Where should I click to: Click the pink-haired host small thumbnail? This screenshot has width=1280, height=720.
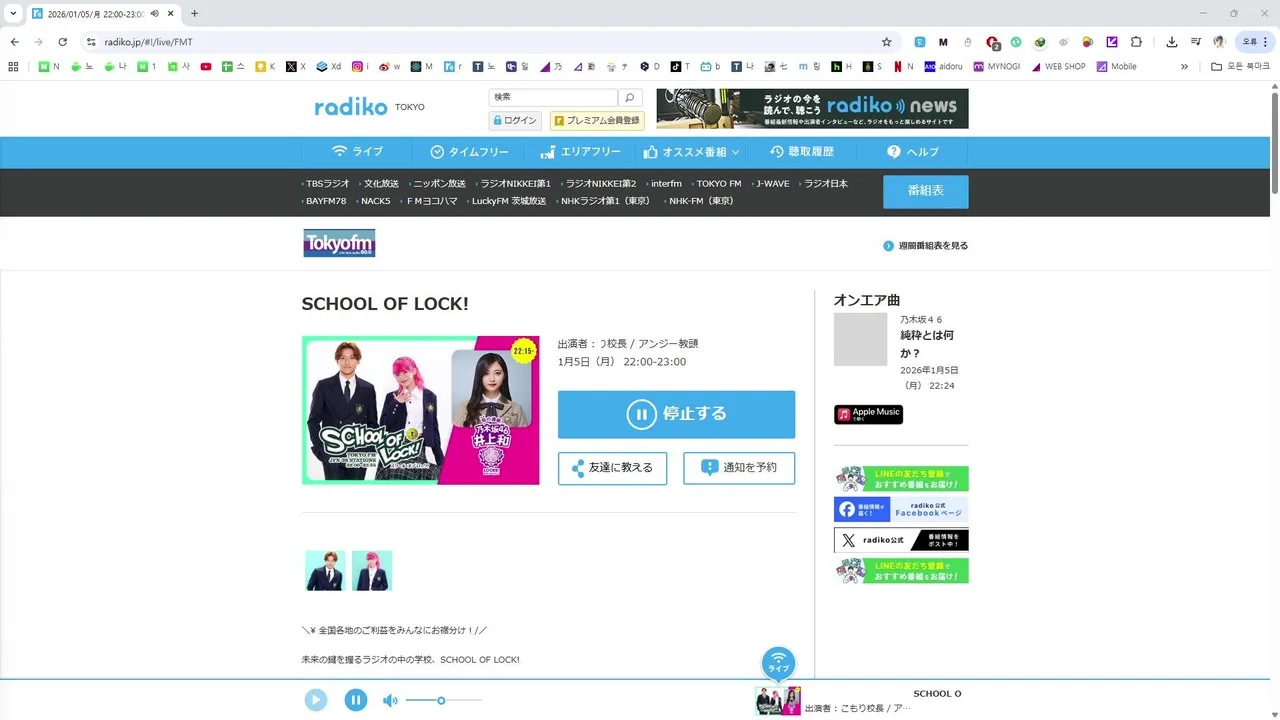(372, 570)
